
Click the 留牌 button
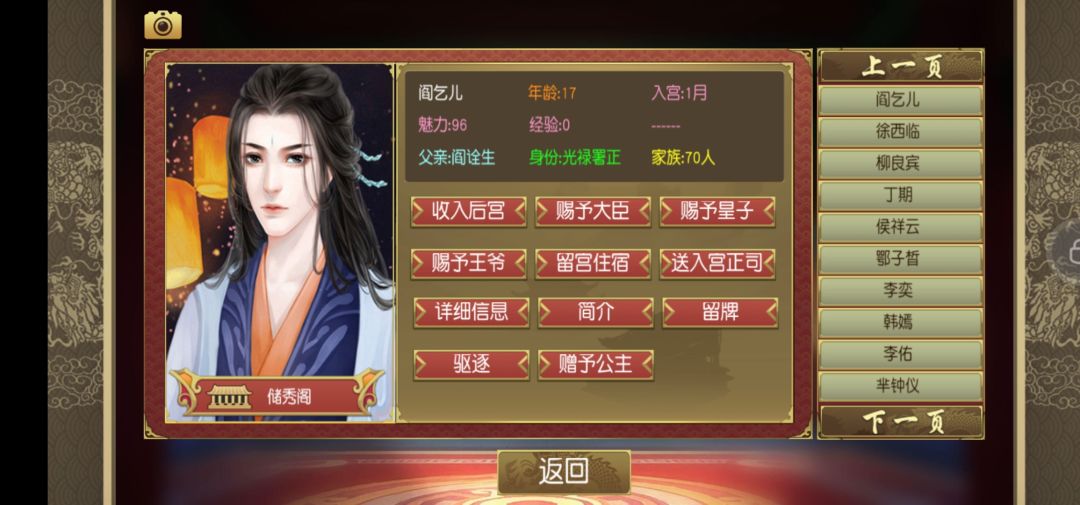tap(720, 313)
